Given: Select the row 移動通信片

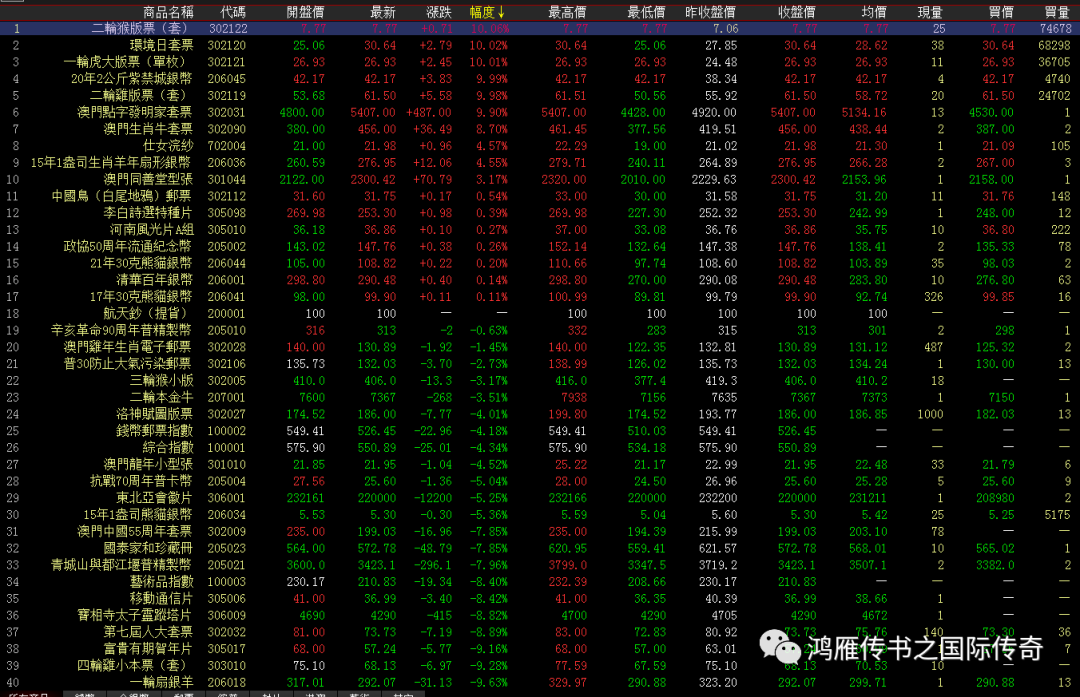Looking at the screenshot, I should pyautogui.click(x=540, y=598).
